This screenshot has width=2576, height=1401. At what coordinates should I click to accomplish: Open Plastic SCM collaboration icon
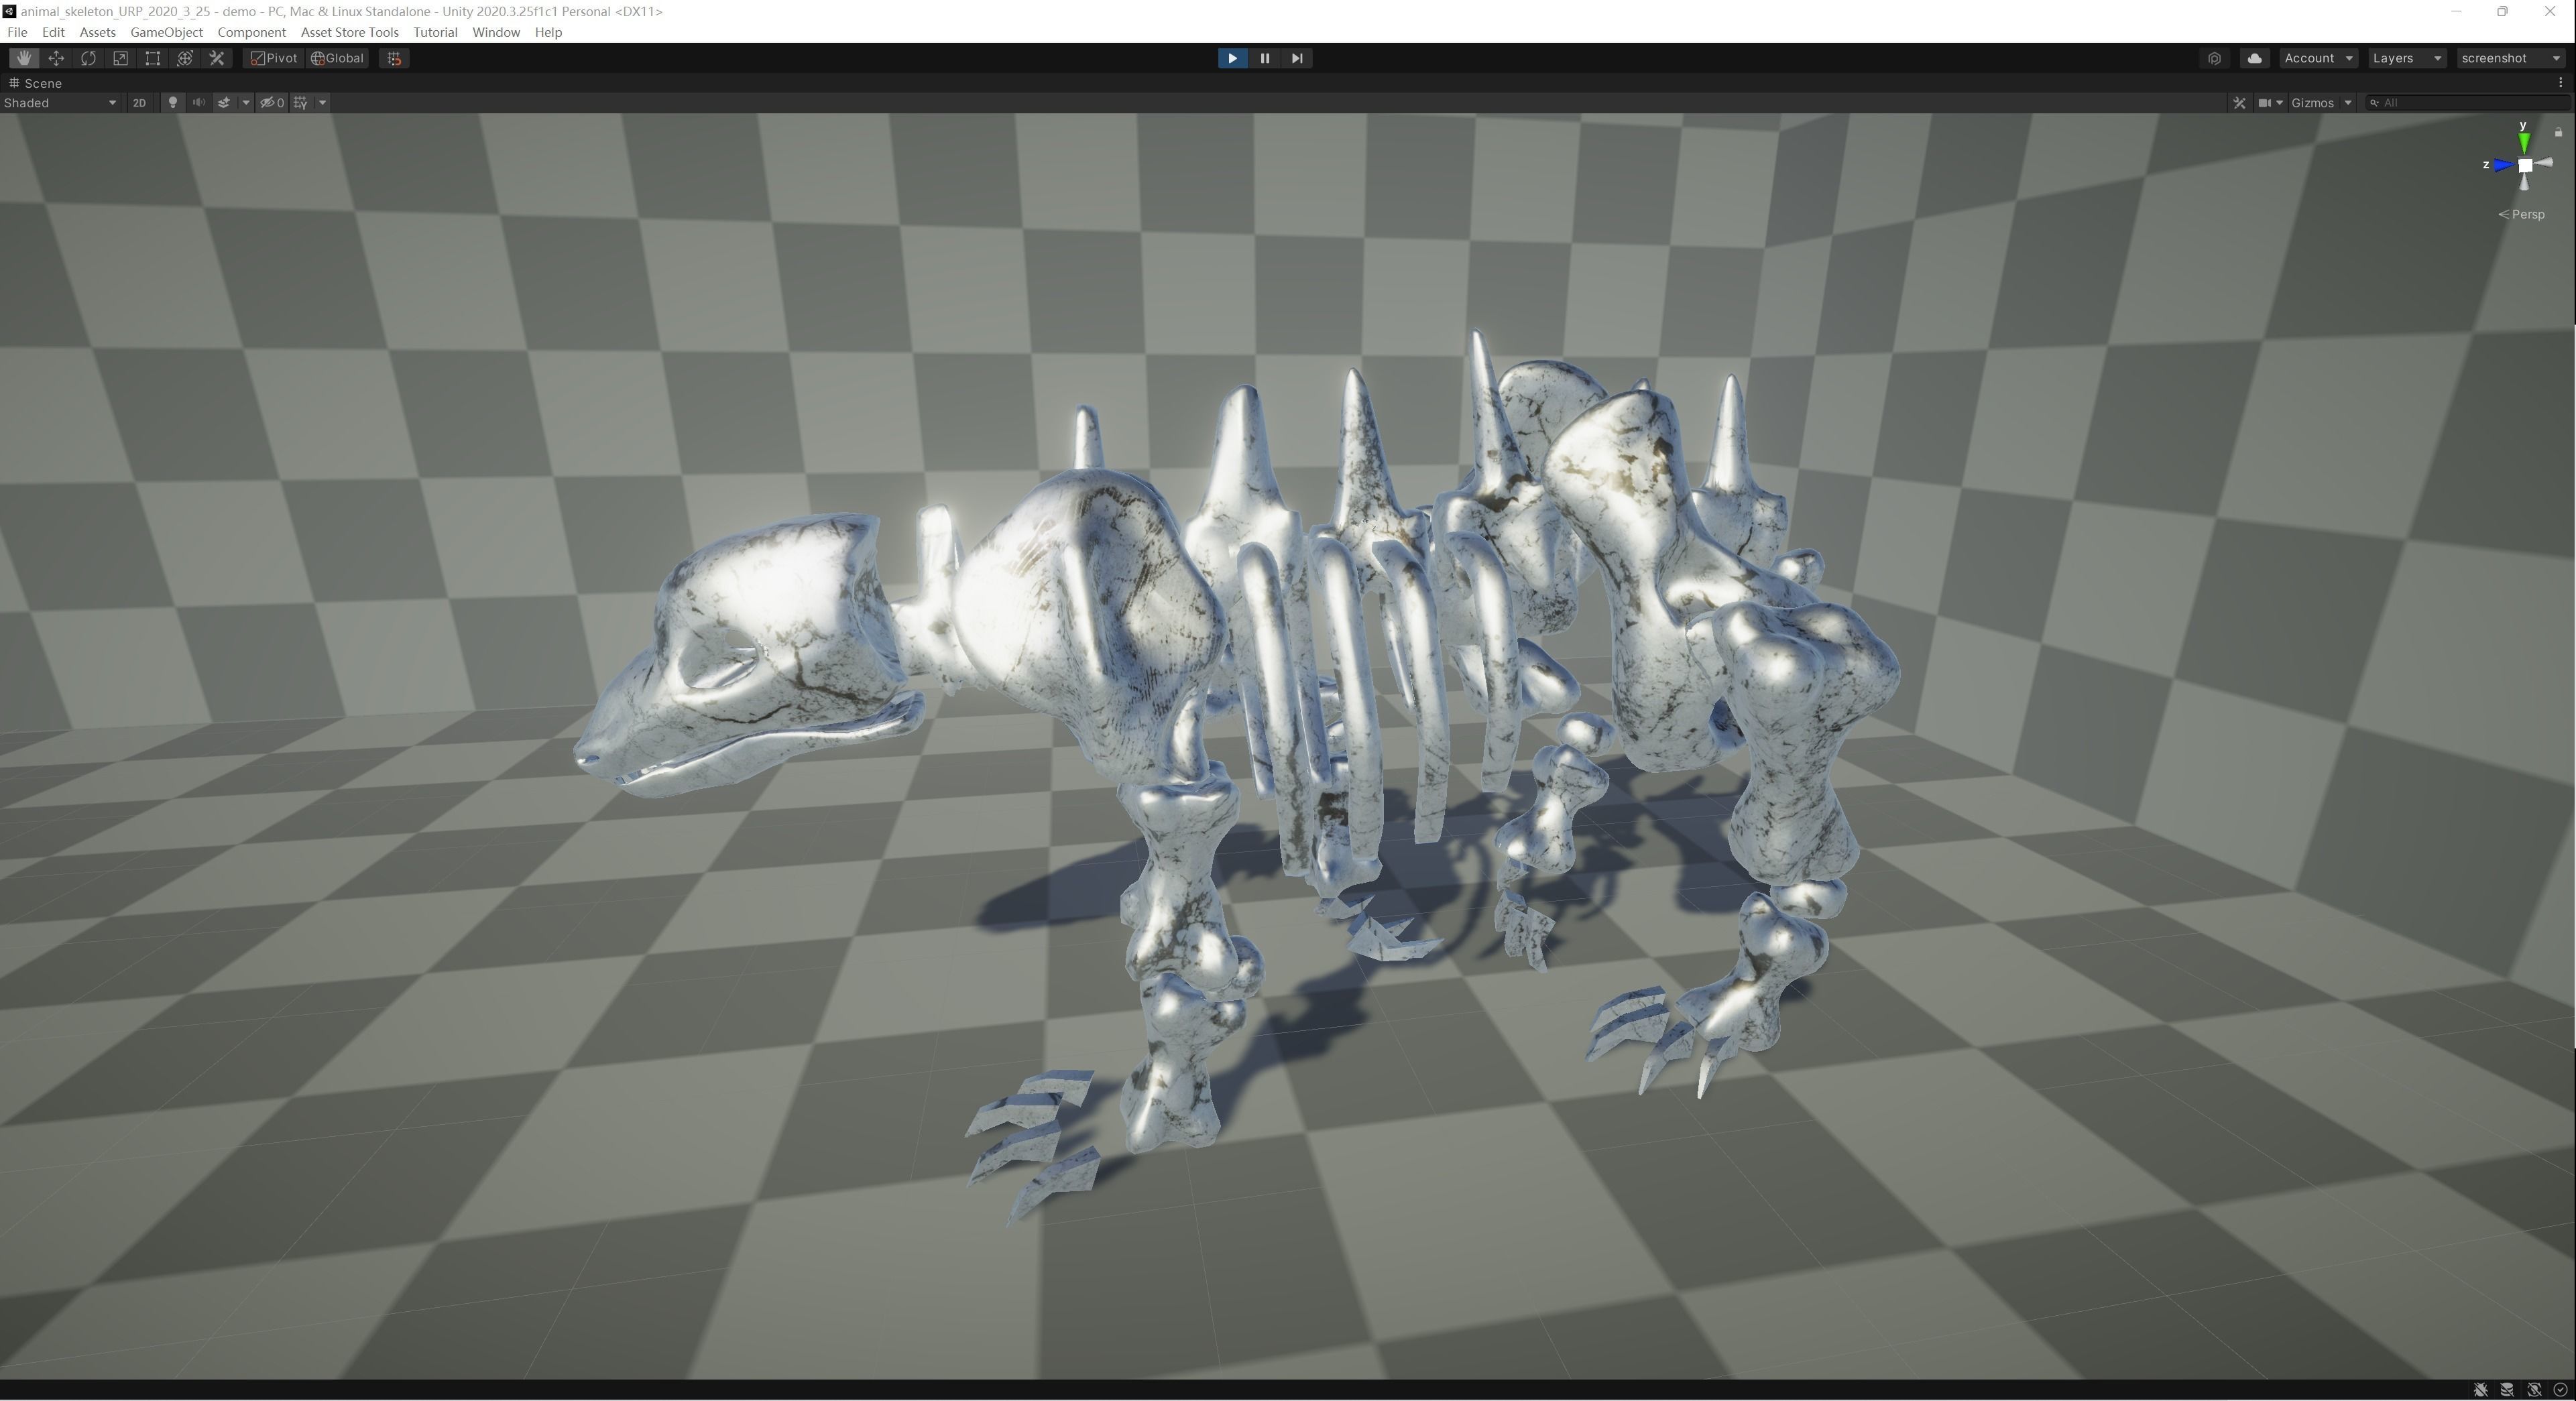2214,58
